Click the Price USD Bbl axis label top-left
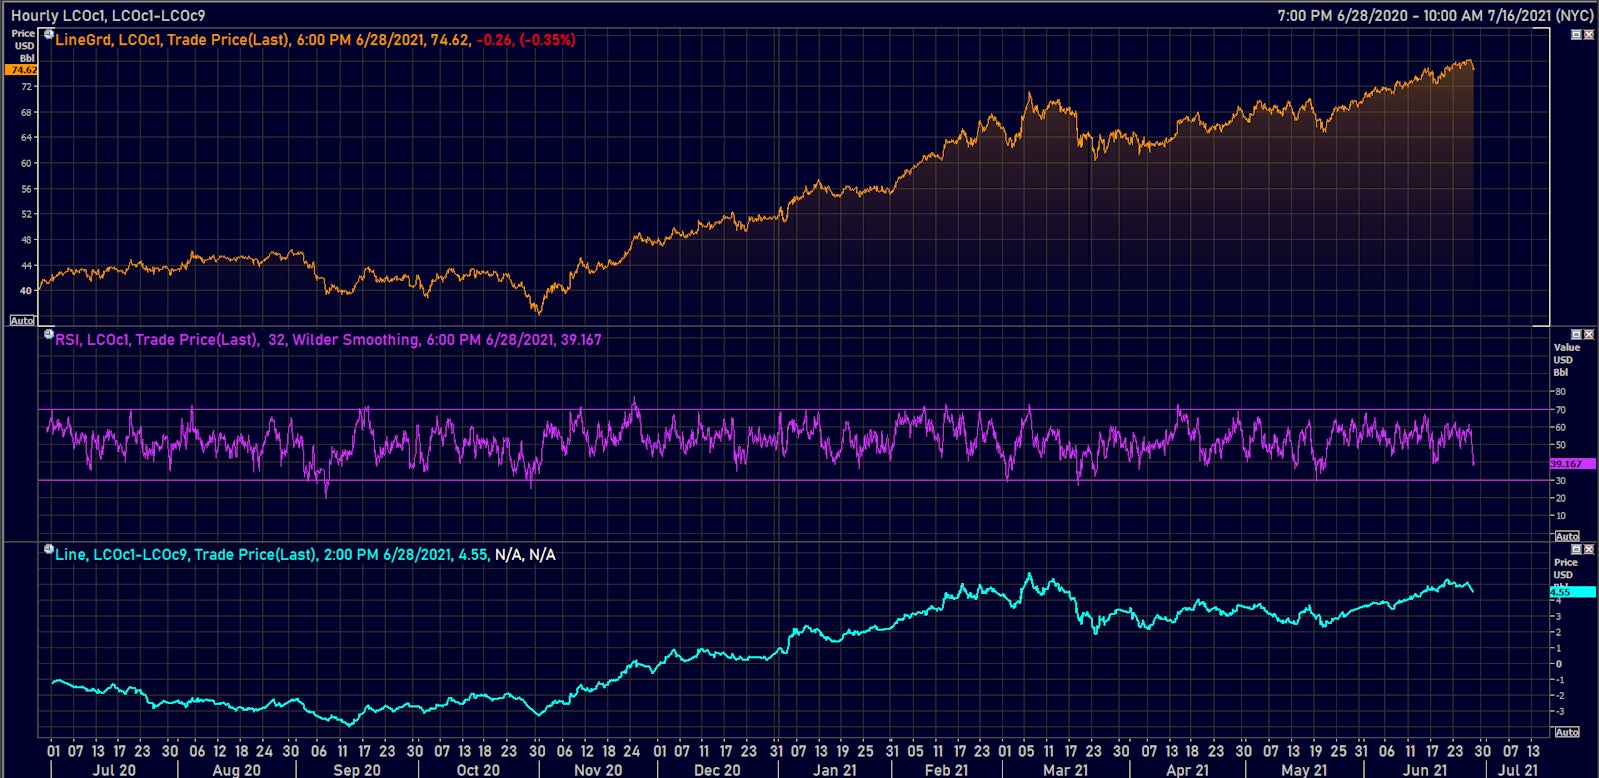The height and width of the screenshot is (778, 1599). coord(23,46)
